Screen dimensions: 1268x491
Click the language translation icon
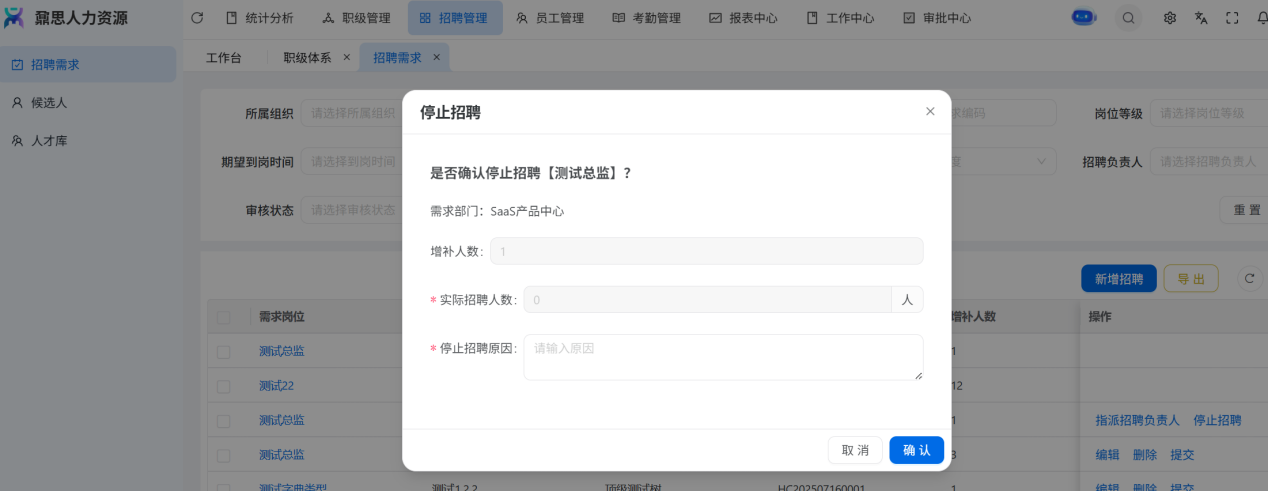1201,18
